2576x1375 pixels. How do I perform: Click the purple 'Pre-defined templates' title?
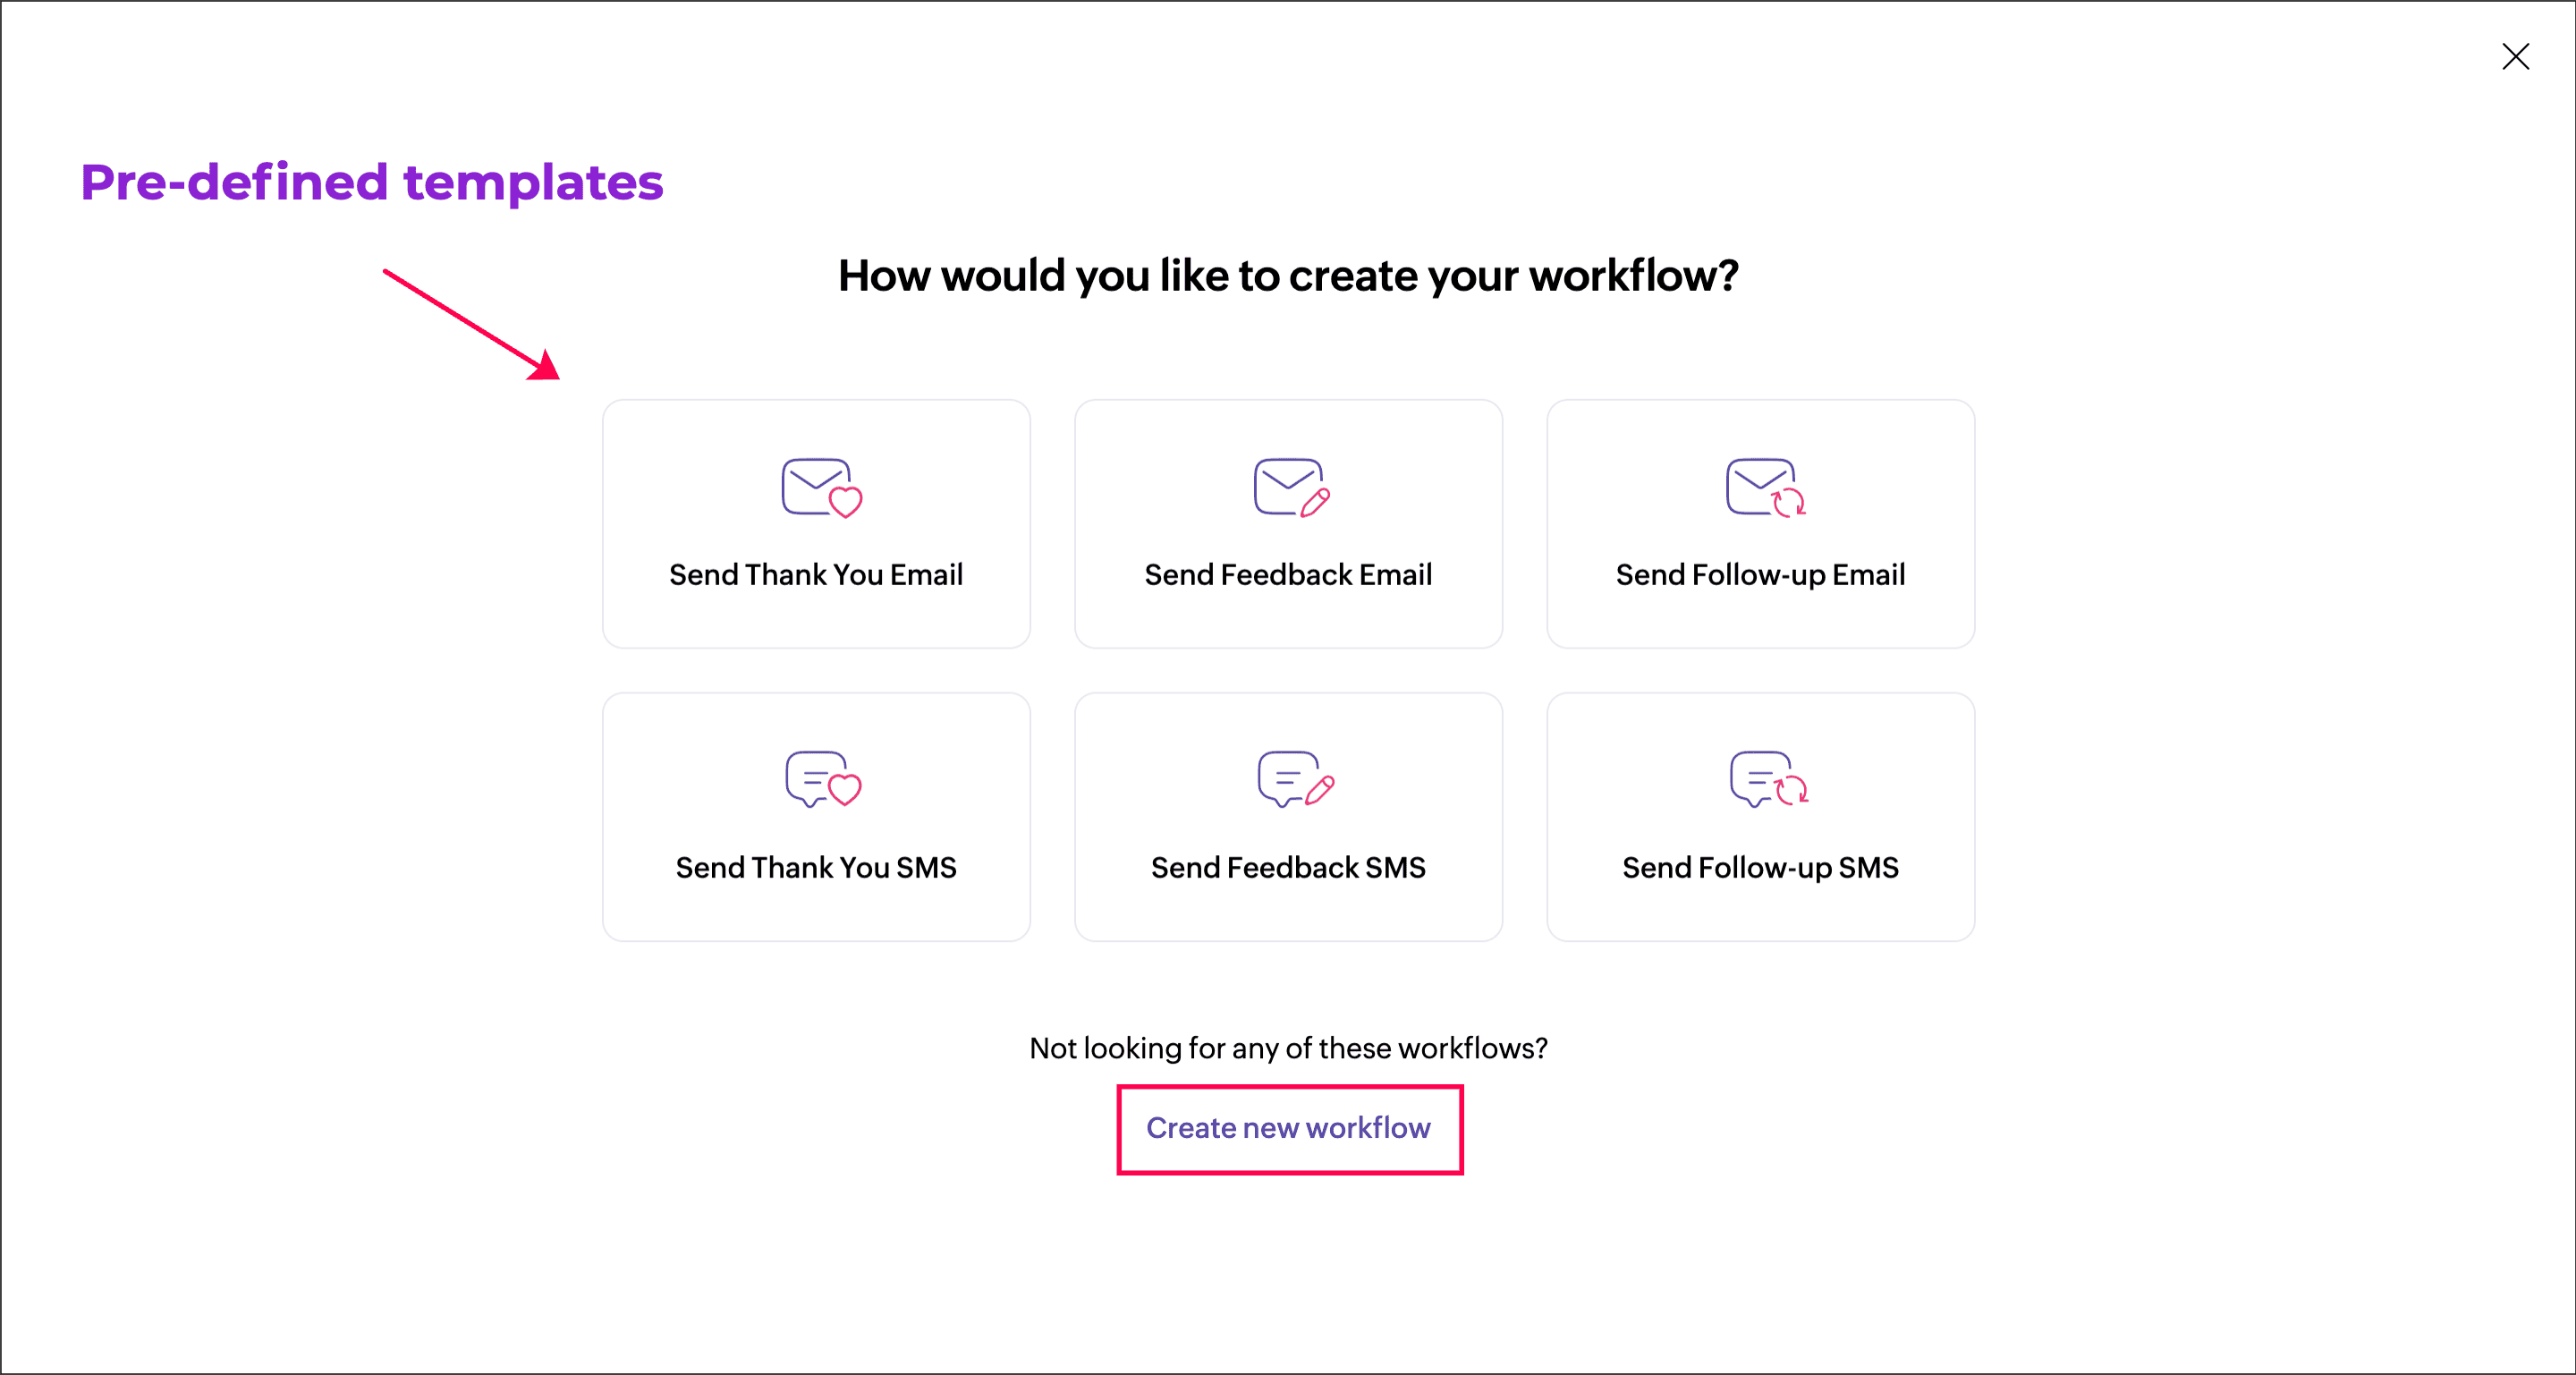click(372, 183)
